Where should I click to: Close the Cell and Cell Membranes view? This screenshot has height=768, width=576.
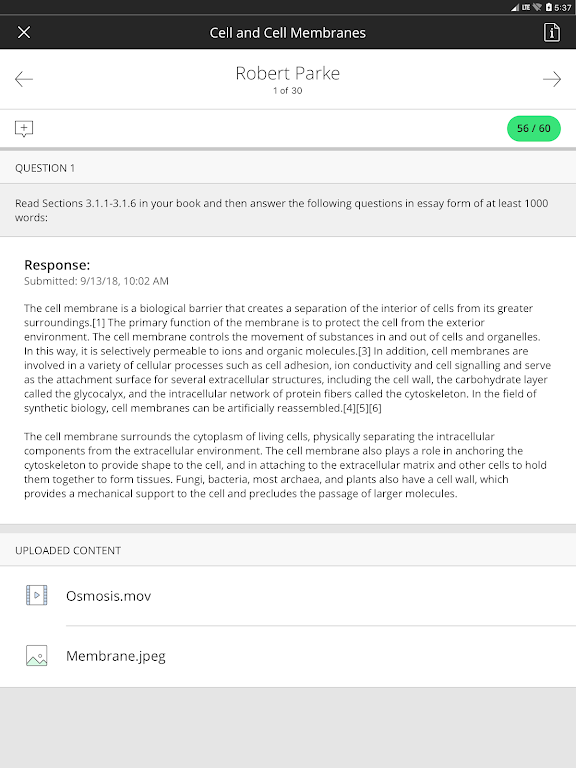click(24, 32)
